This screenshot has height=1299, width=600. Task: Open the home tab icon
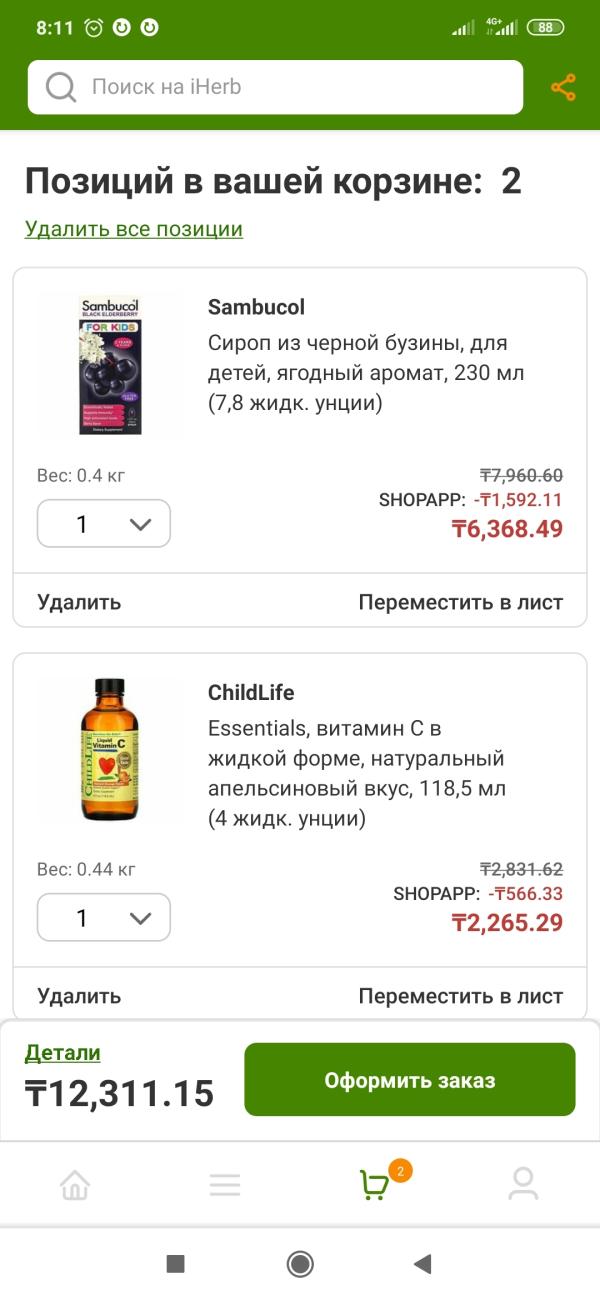tap(75, 1185)
